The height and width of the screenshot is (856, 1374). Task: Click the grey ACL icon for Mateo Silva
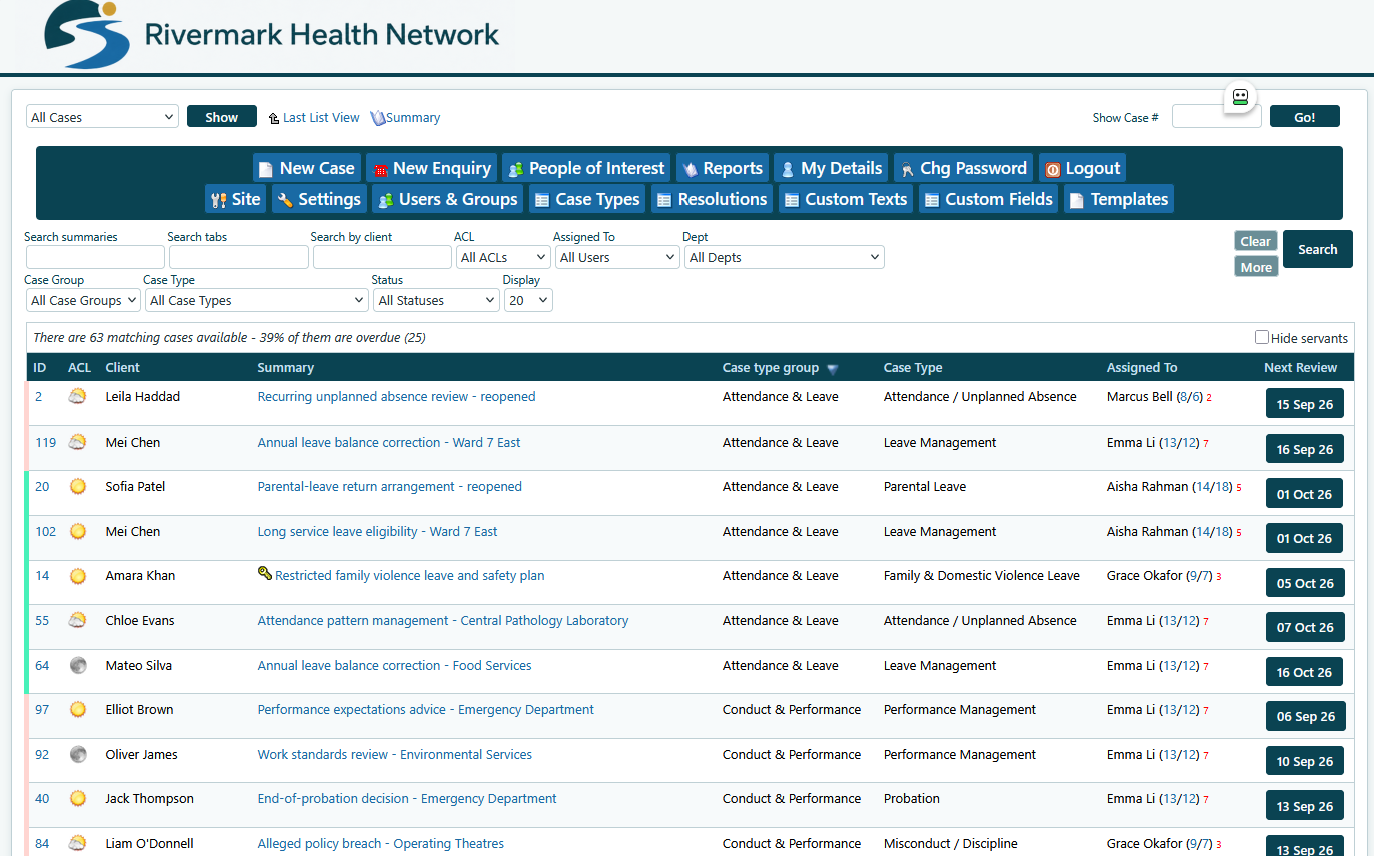click(x=77, y=666)
